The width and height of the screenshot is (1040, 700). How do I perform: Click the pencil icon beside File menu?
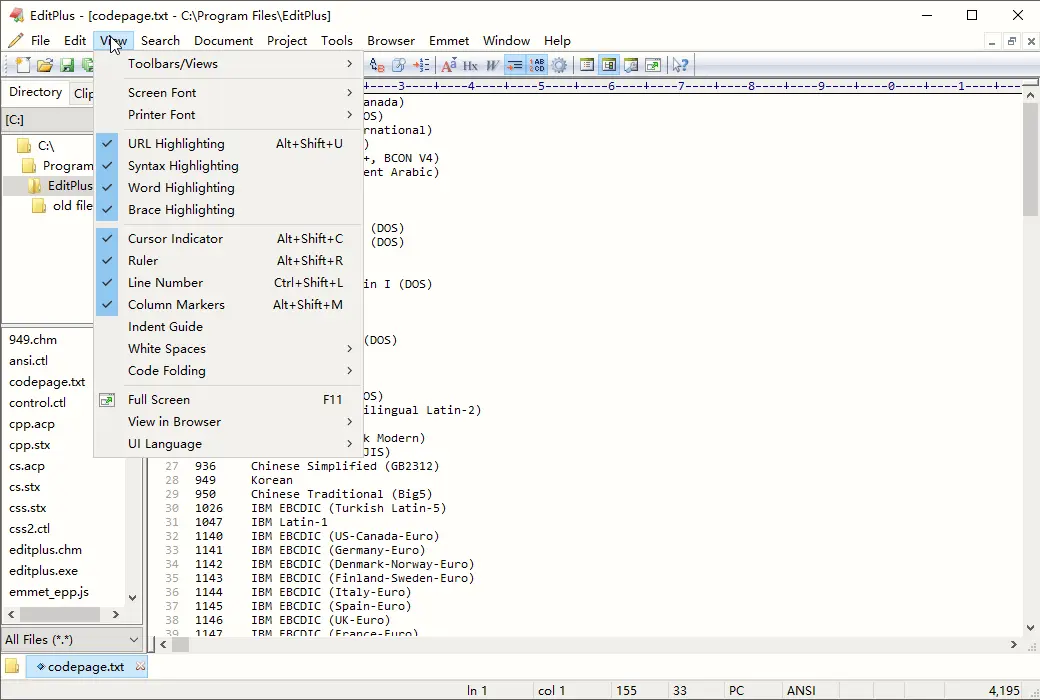[15, 40]
